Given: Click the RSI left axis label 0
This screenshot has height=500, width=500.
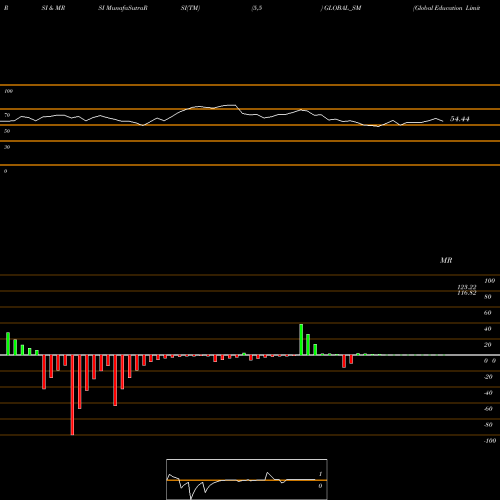Looking at the screenshot, I should pyautogui.click(x=5, y=171).
